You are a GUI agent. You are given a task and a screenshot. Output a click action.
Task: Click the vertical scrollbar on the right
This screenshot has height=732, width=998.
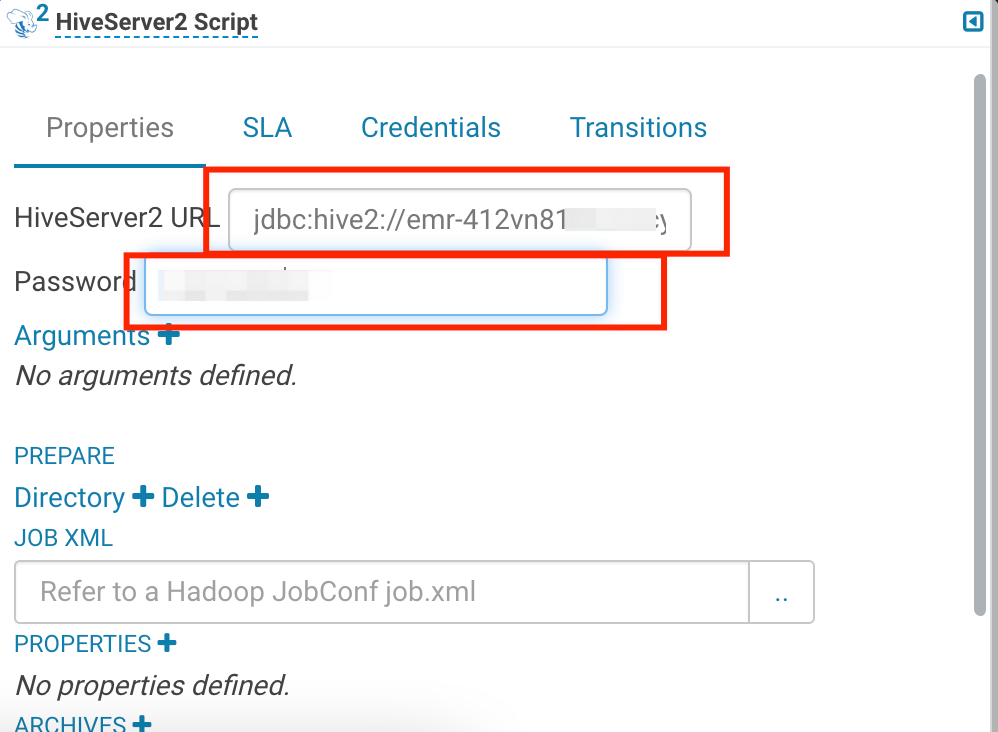(980, 345)
